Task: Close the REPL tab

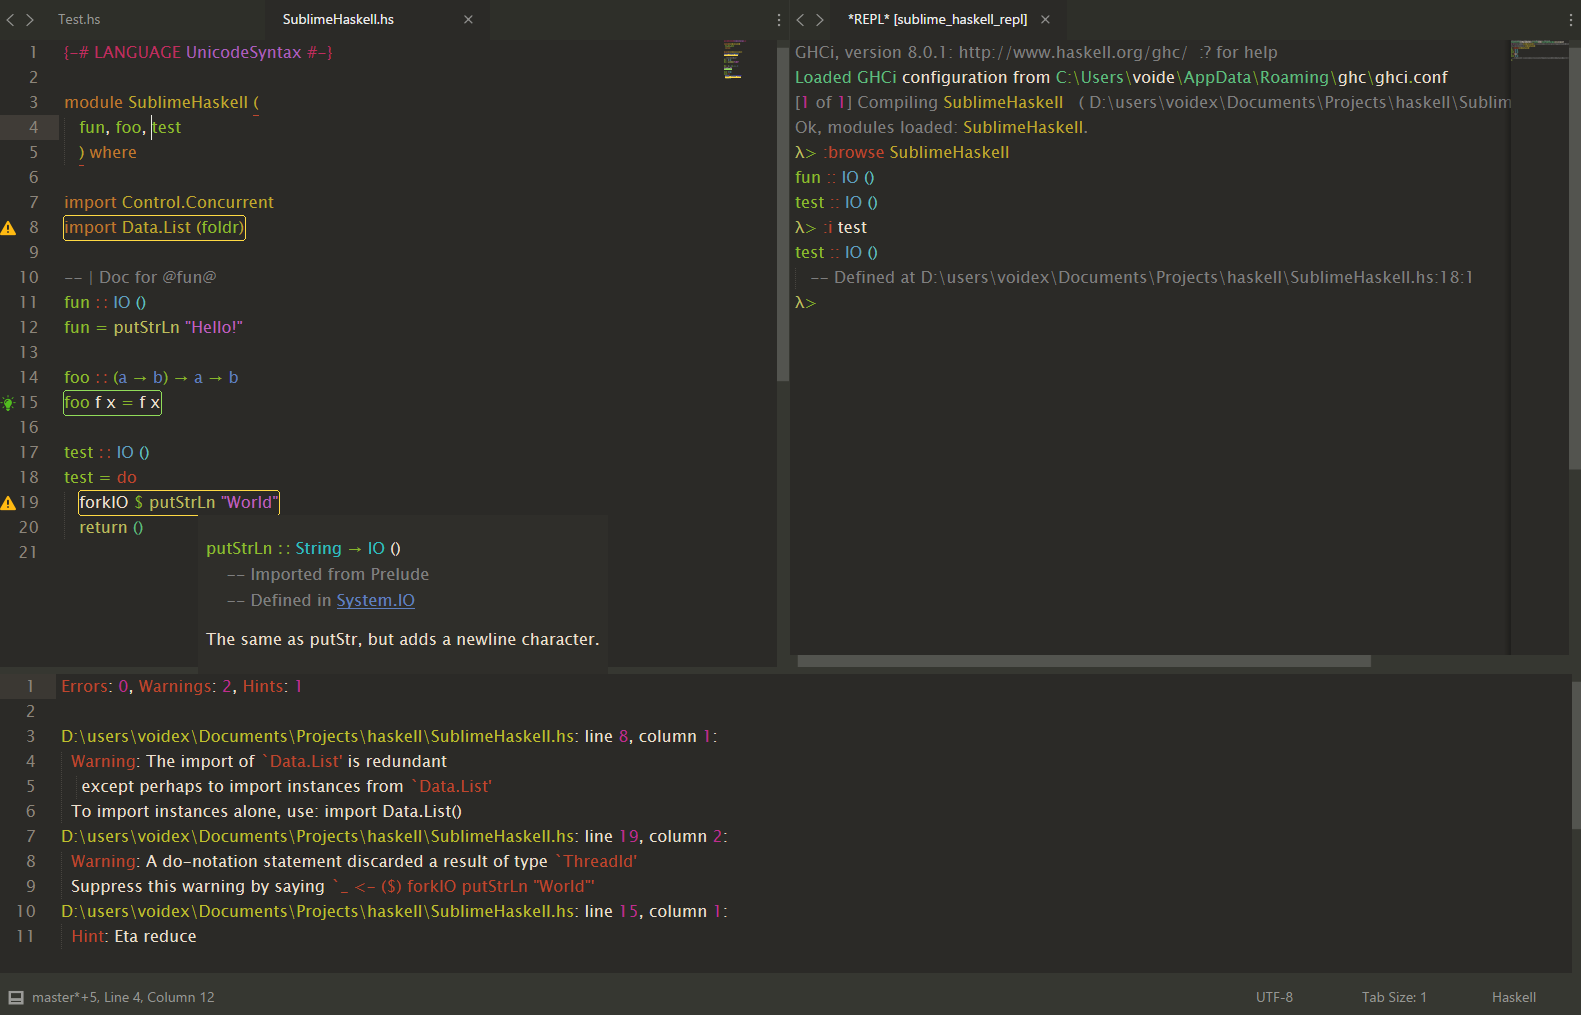Action: coord(1045,19)
